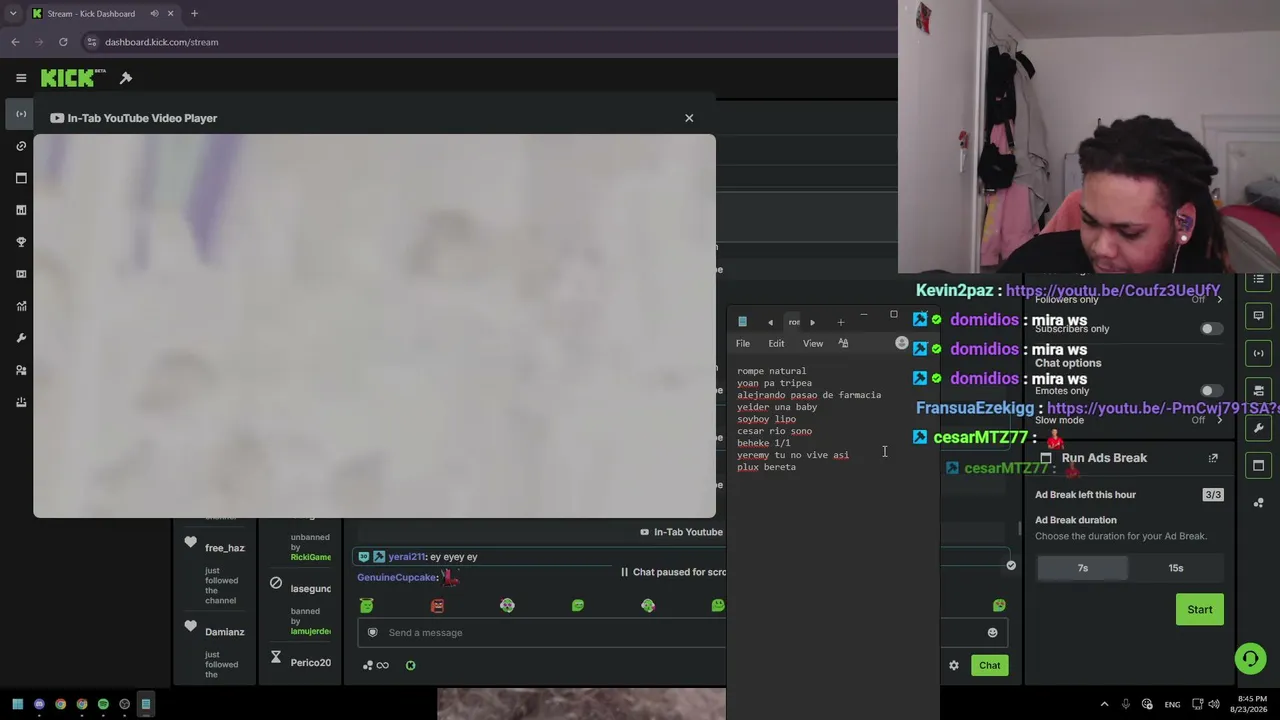1280x720 pixels.
Task: Click the In-Tab YouTube video preview
Action: (x=374, y=326)
